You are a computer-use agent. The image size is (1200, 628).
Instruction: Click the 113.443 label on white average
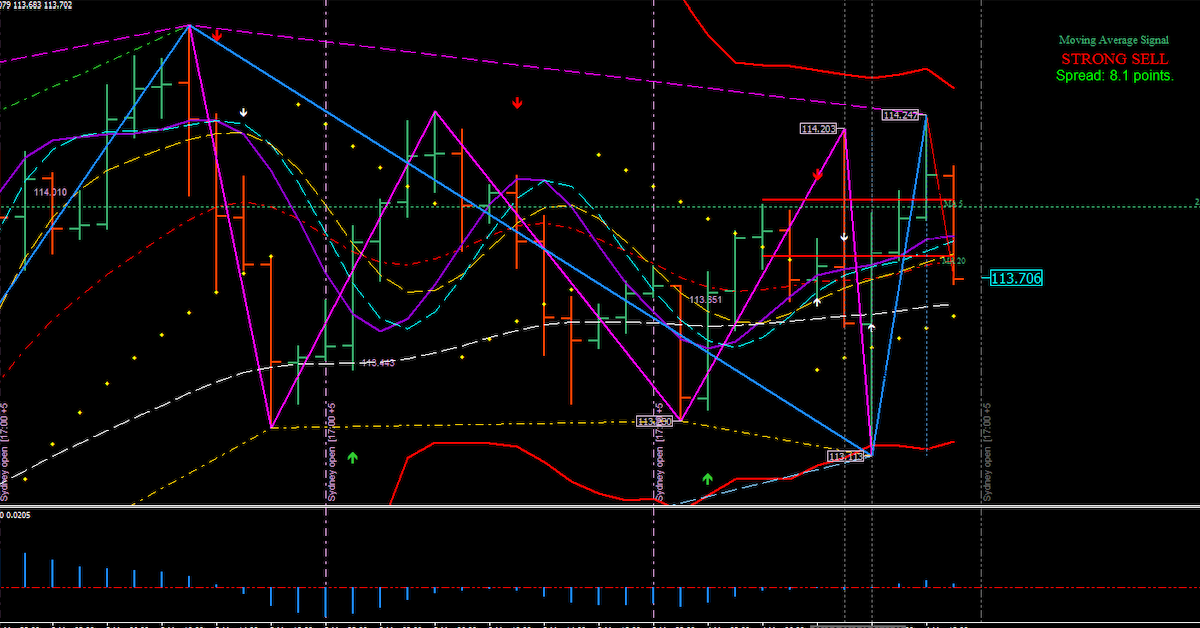pos(377,363)
